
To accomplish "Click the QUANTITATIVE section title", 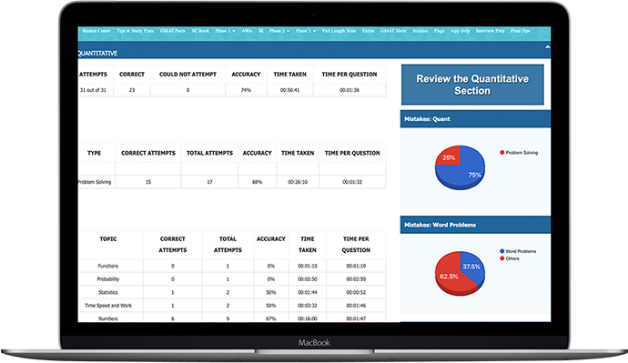I will coord(97,53).
